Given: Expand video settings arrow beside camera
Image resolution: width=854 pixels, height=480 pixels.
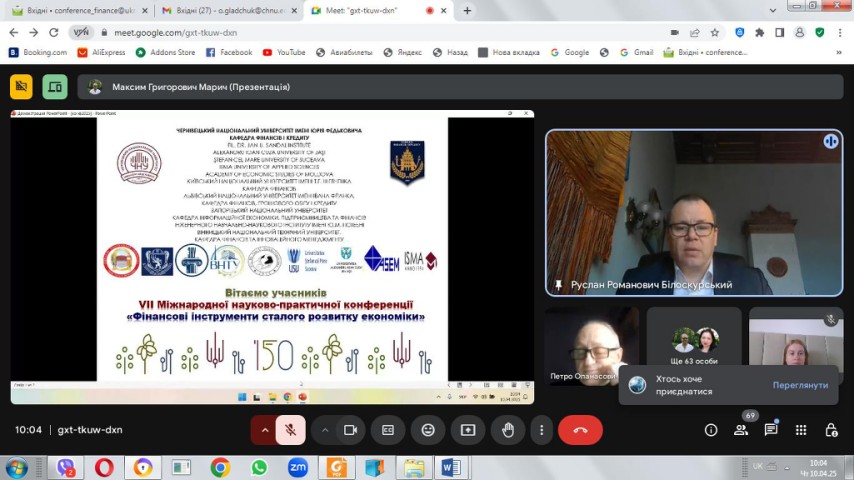Looking at the screenshot, I should 325,430.
